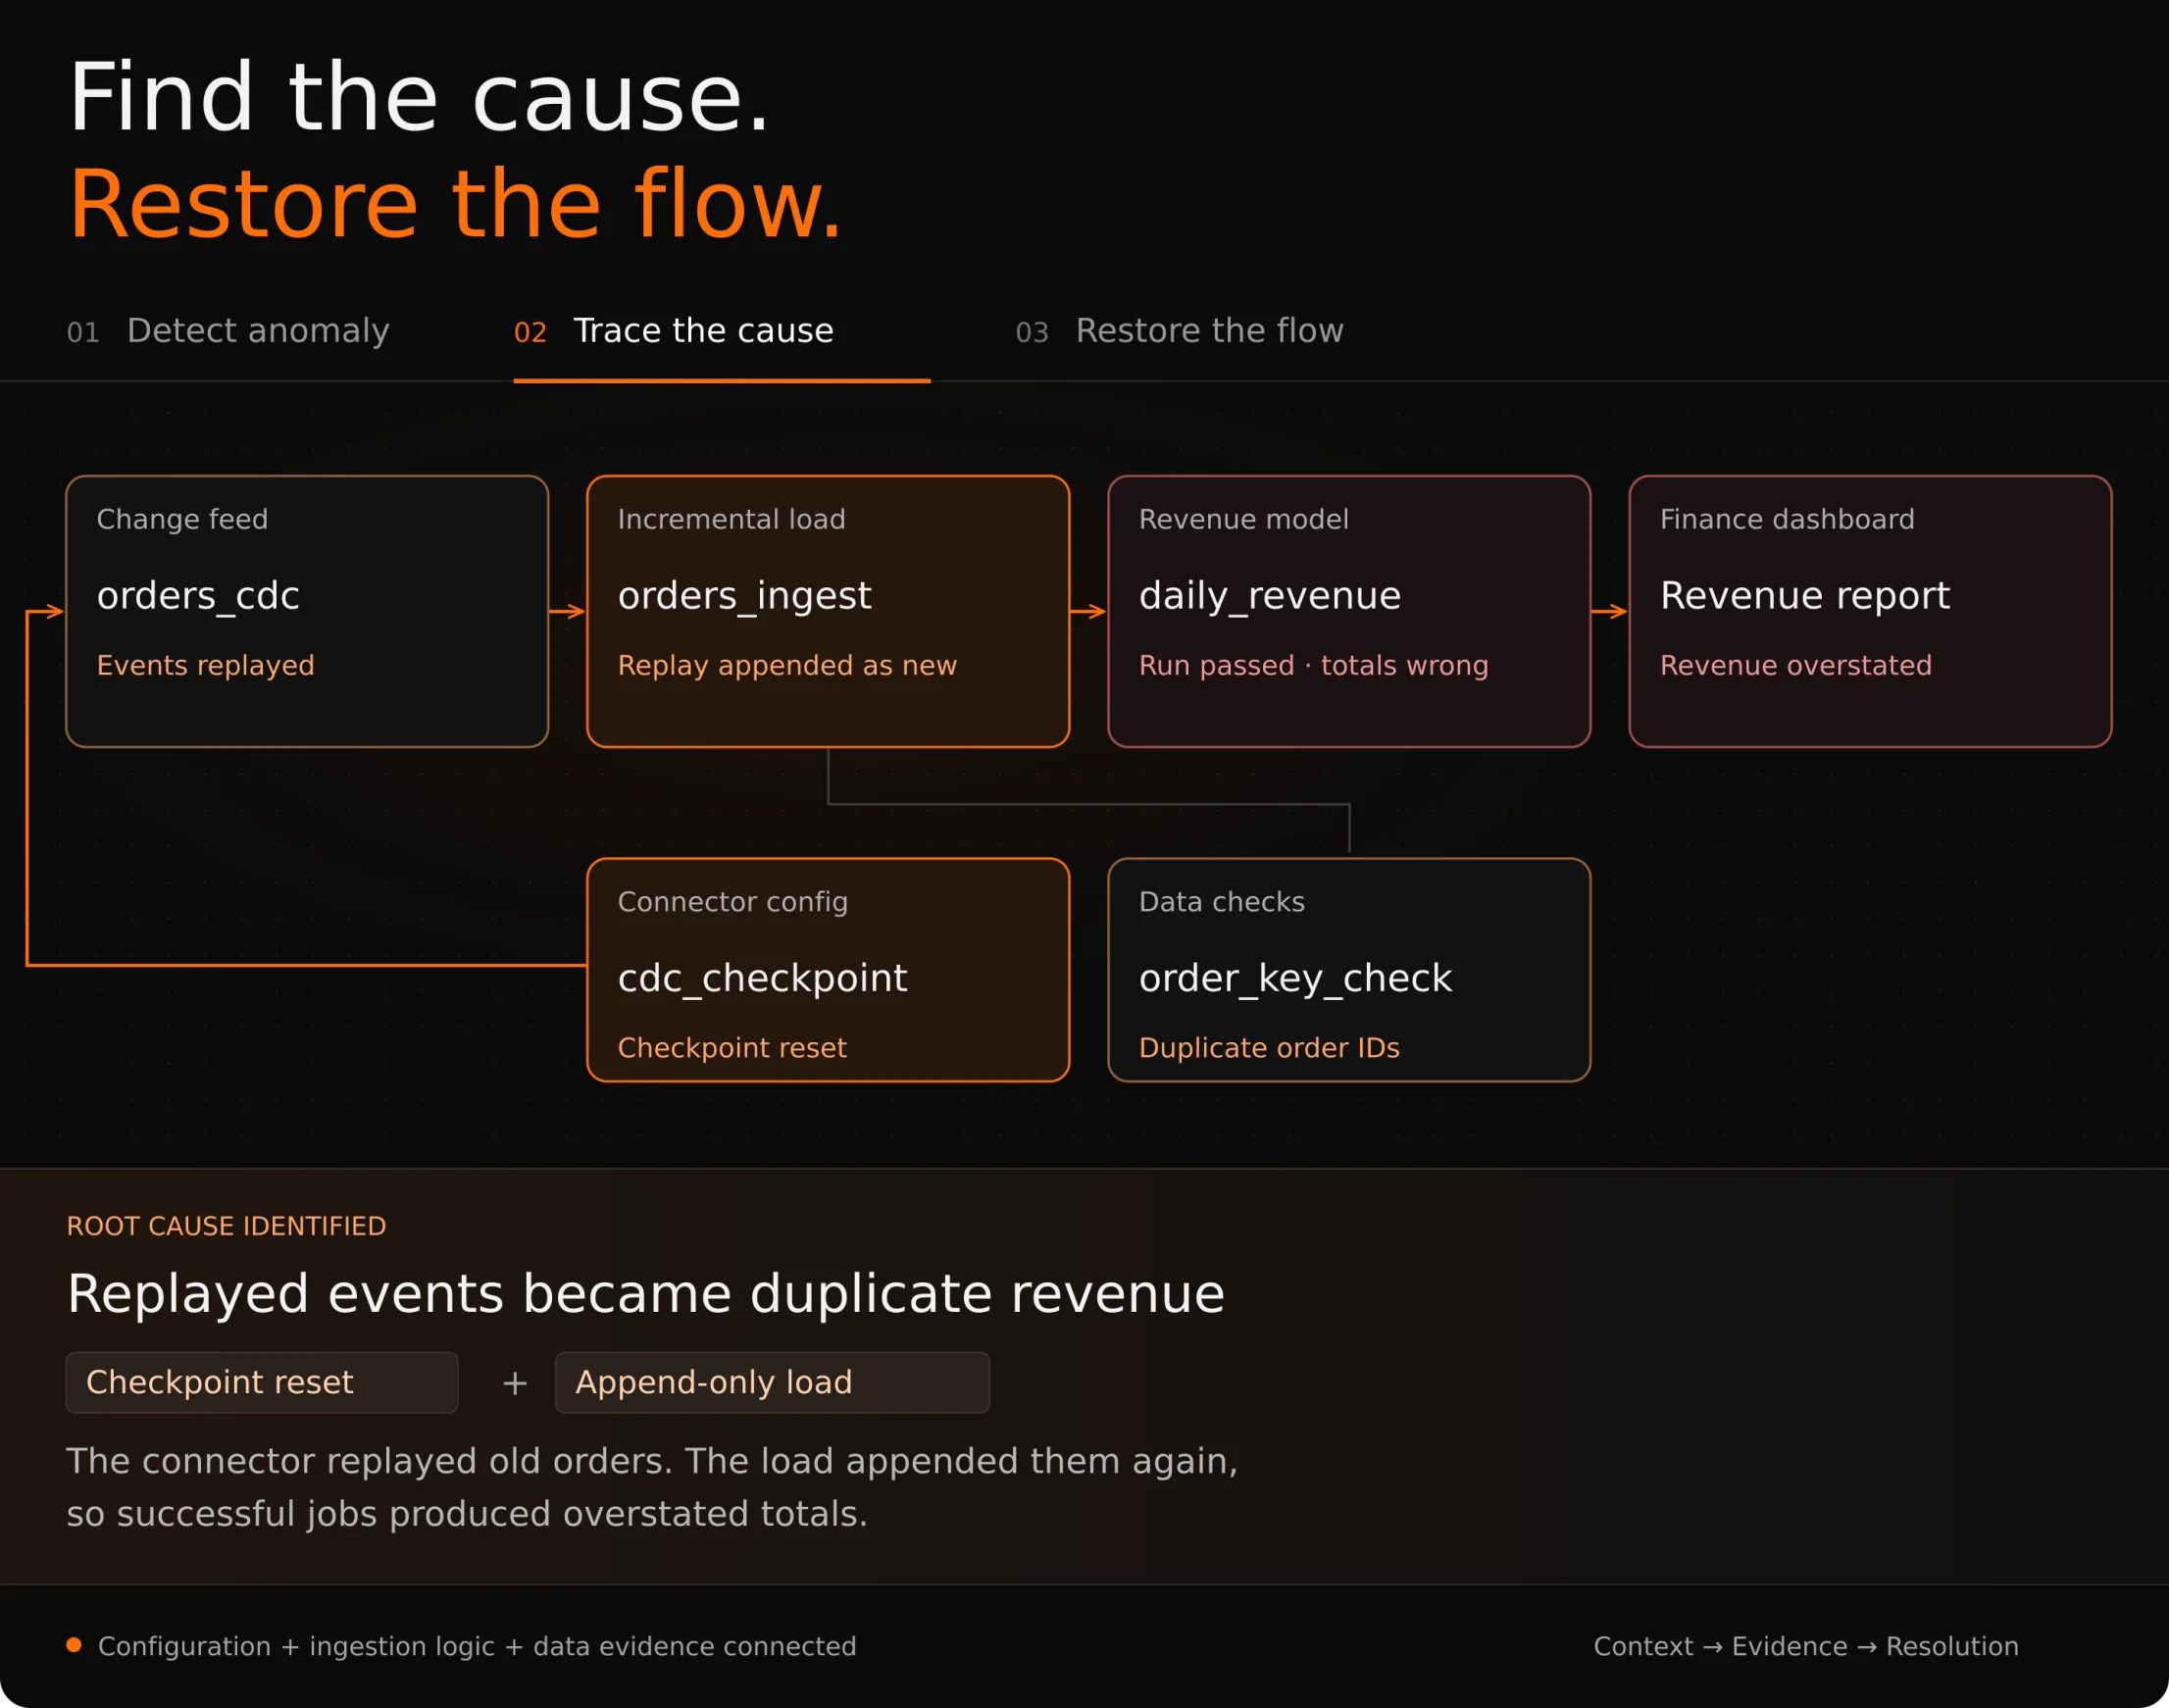Click 'Replay appended as new' status text
The height and width of the screenshot is (1708, 2169).
click(787, 665)
